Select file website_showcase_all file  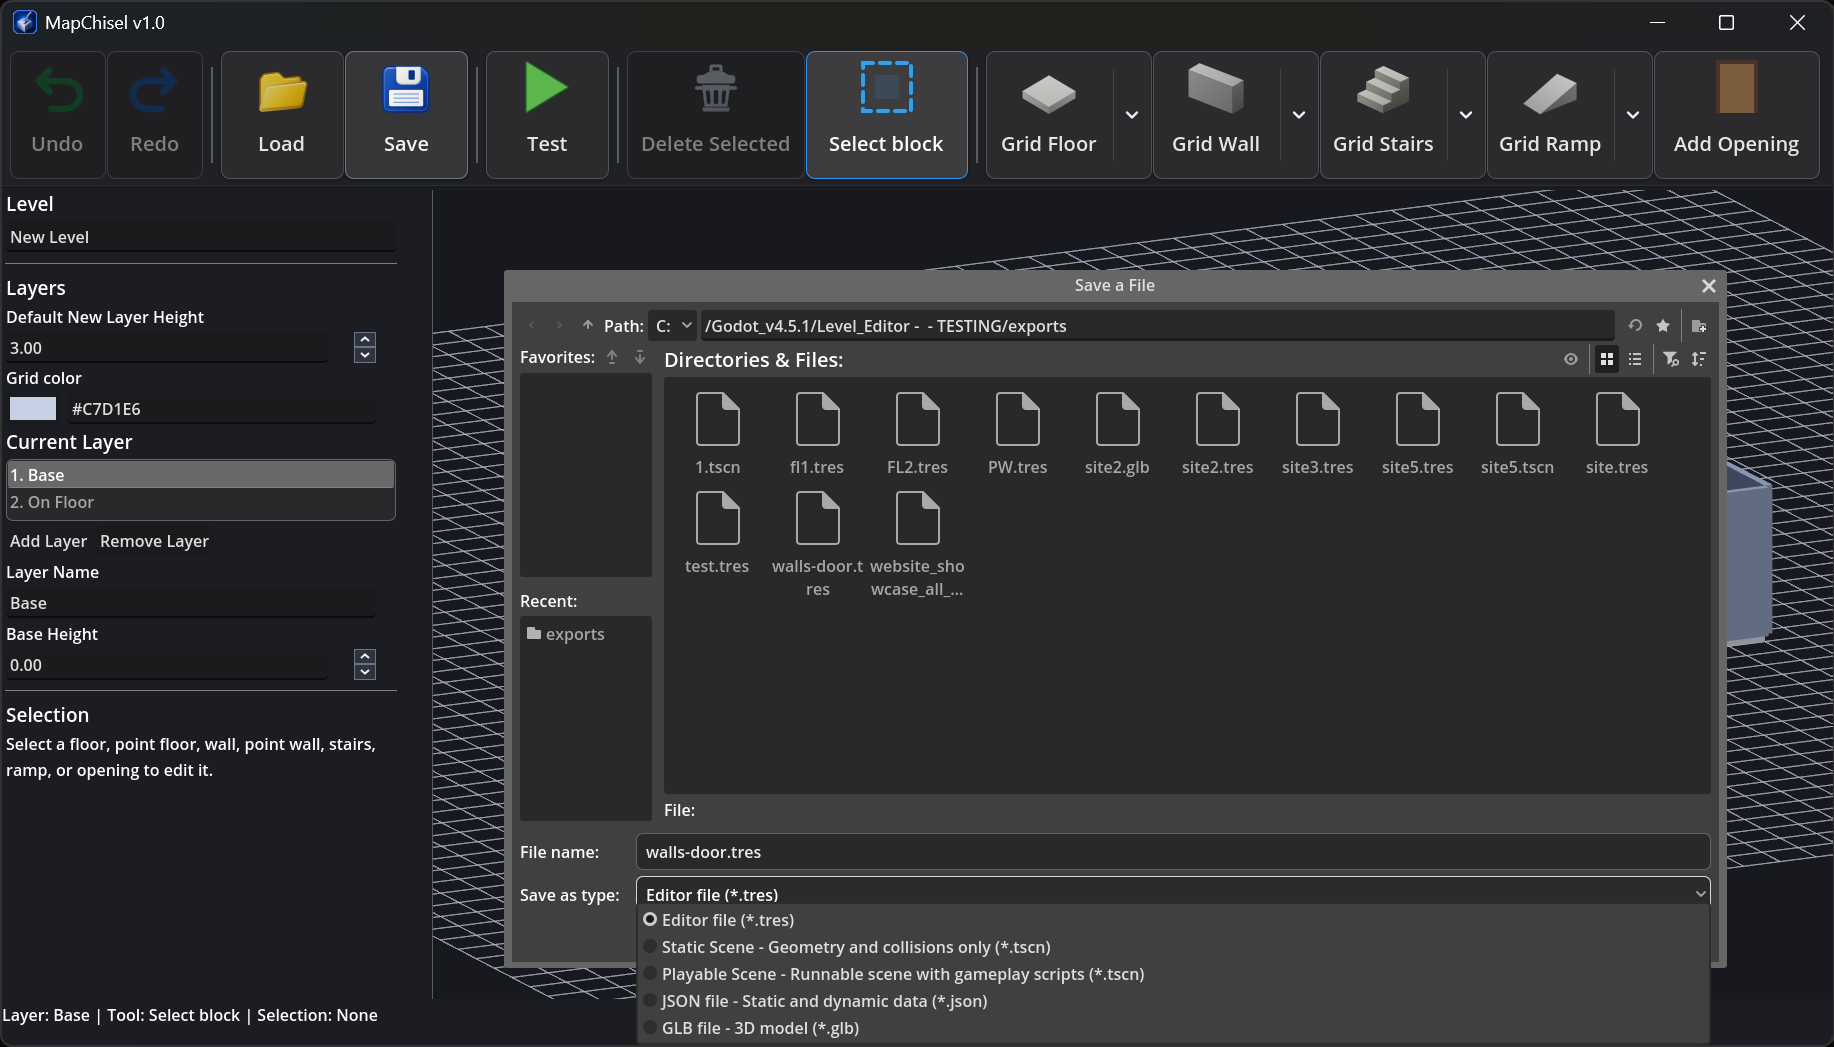[917, 545]
